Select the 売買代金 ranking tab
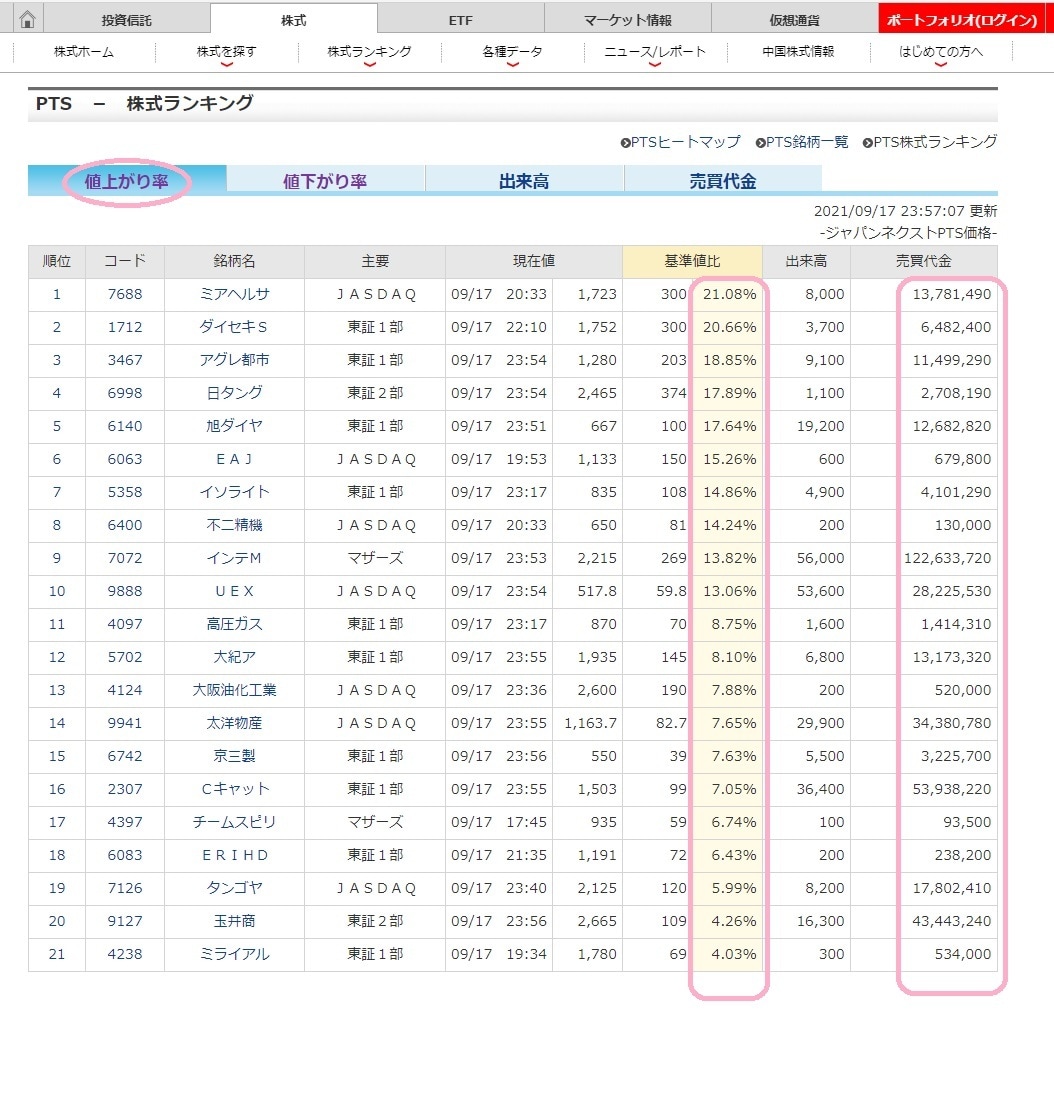Screen dimensions: 1054x1111 (723, 181)
